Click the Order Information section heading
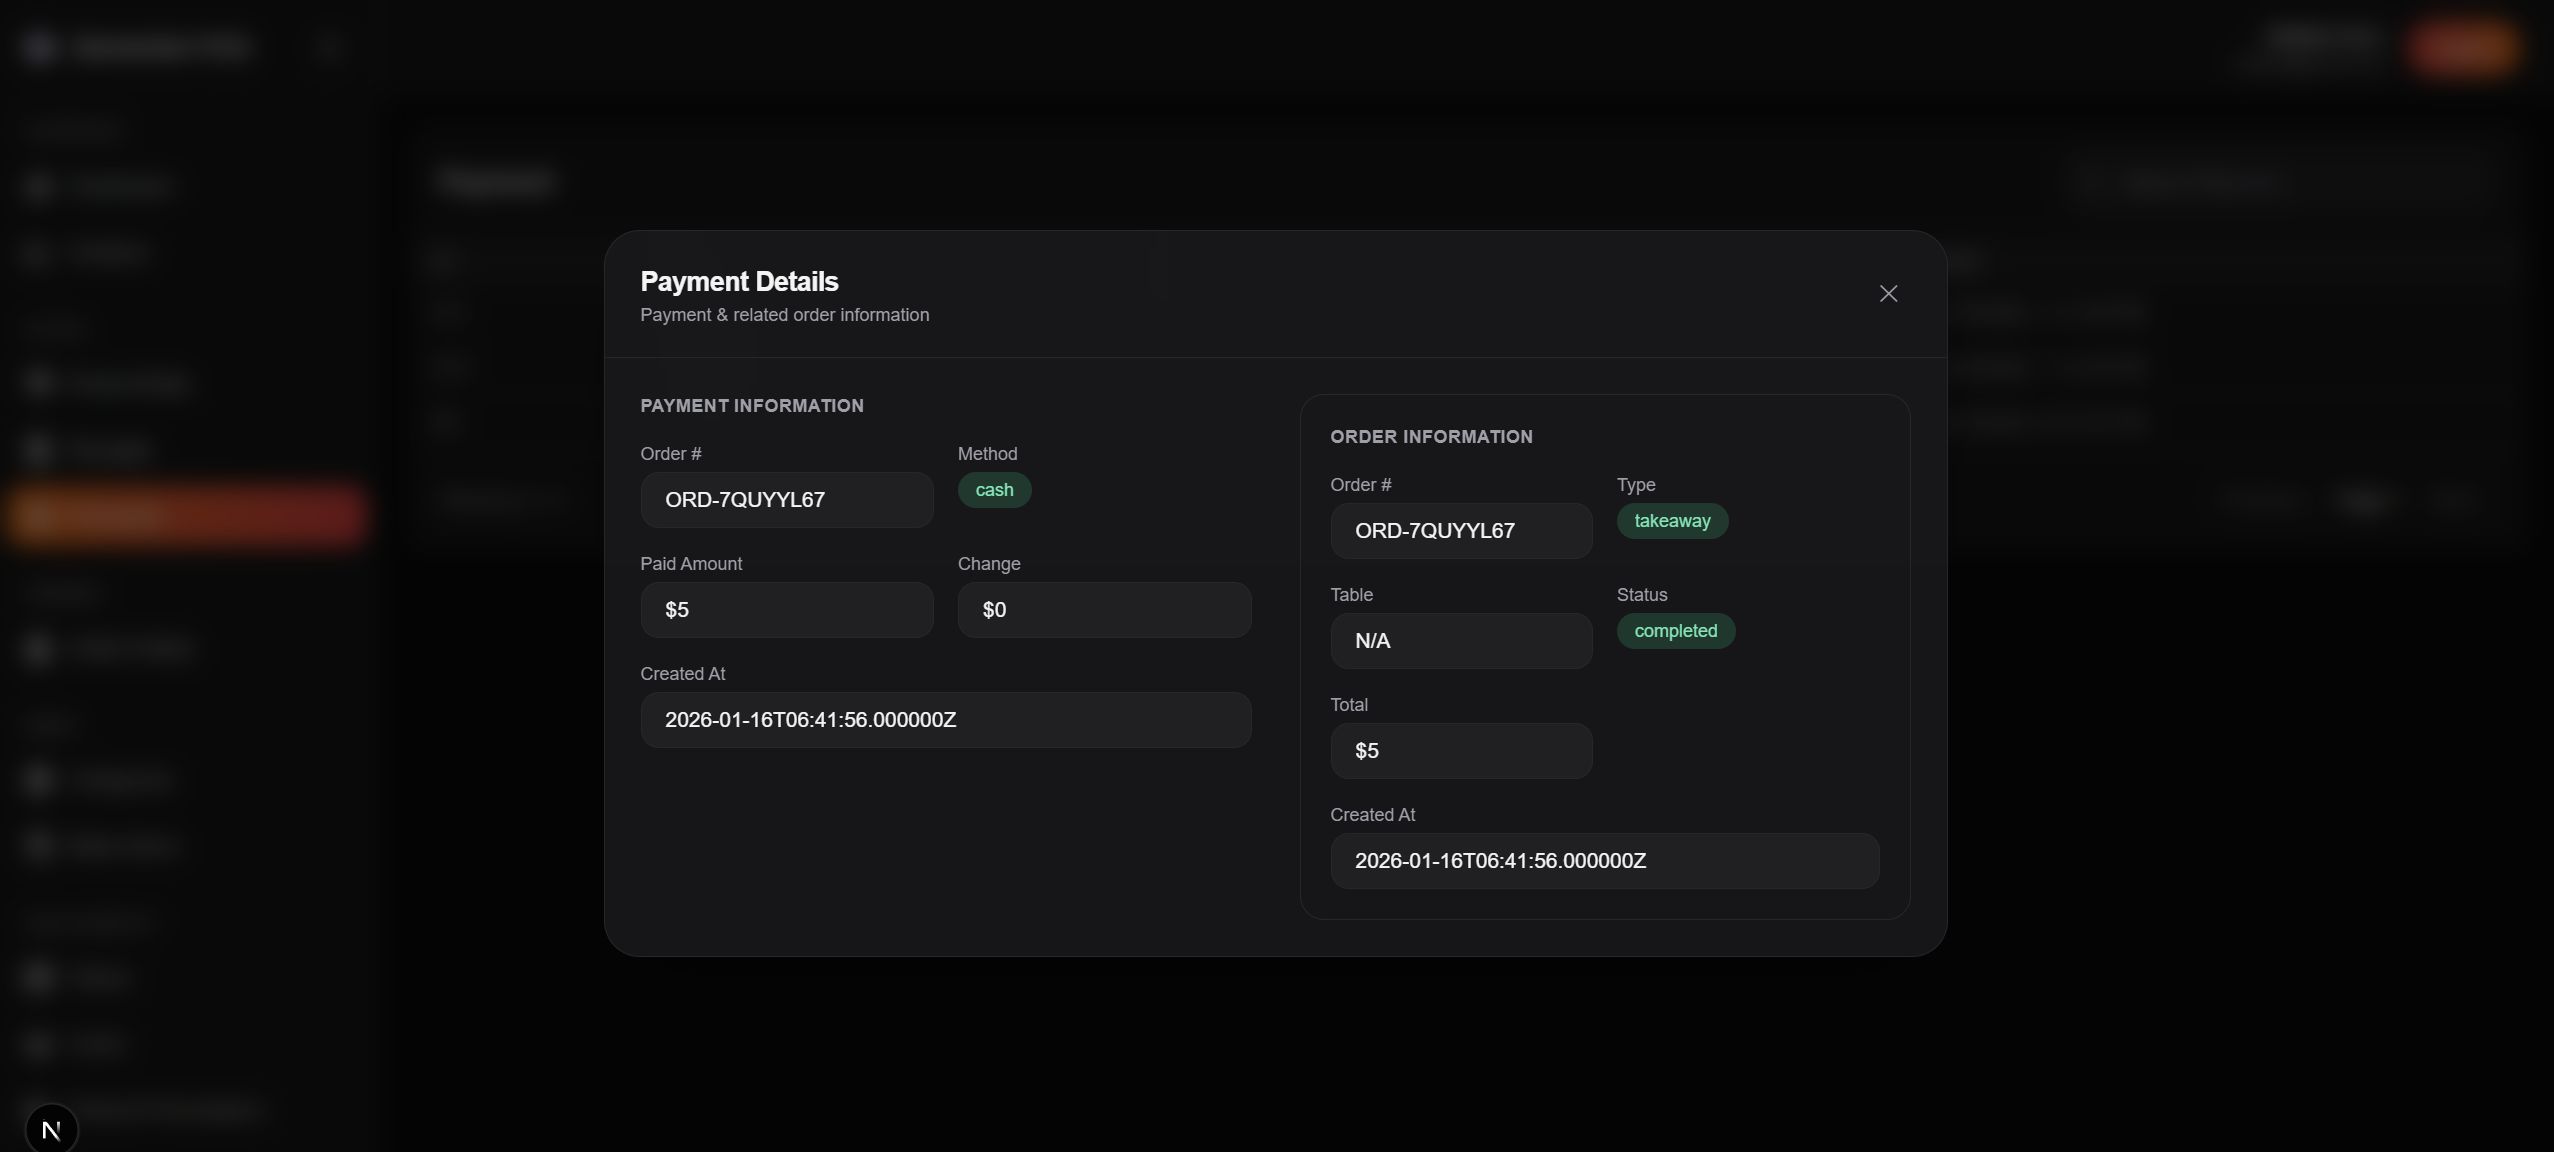The height and width of the screenshot is (1152, 2554). click(1430, 437)
